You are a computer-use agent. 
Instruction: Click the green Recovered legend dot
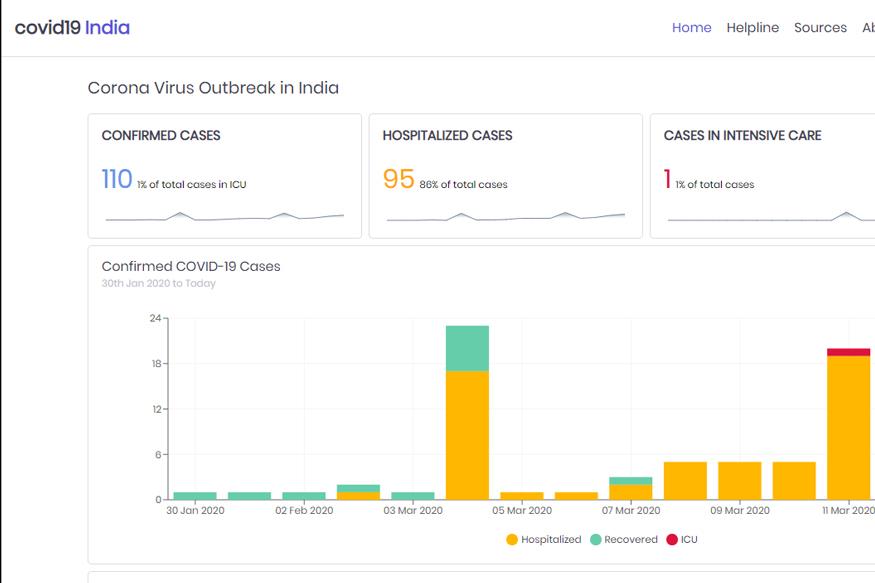[595, 539]
